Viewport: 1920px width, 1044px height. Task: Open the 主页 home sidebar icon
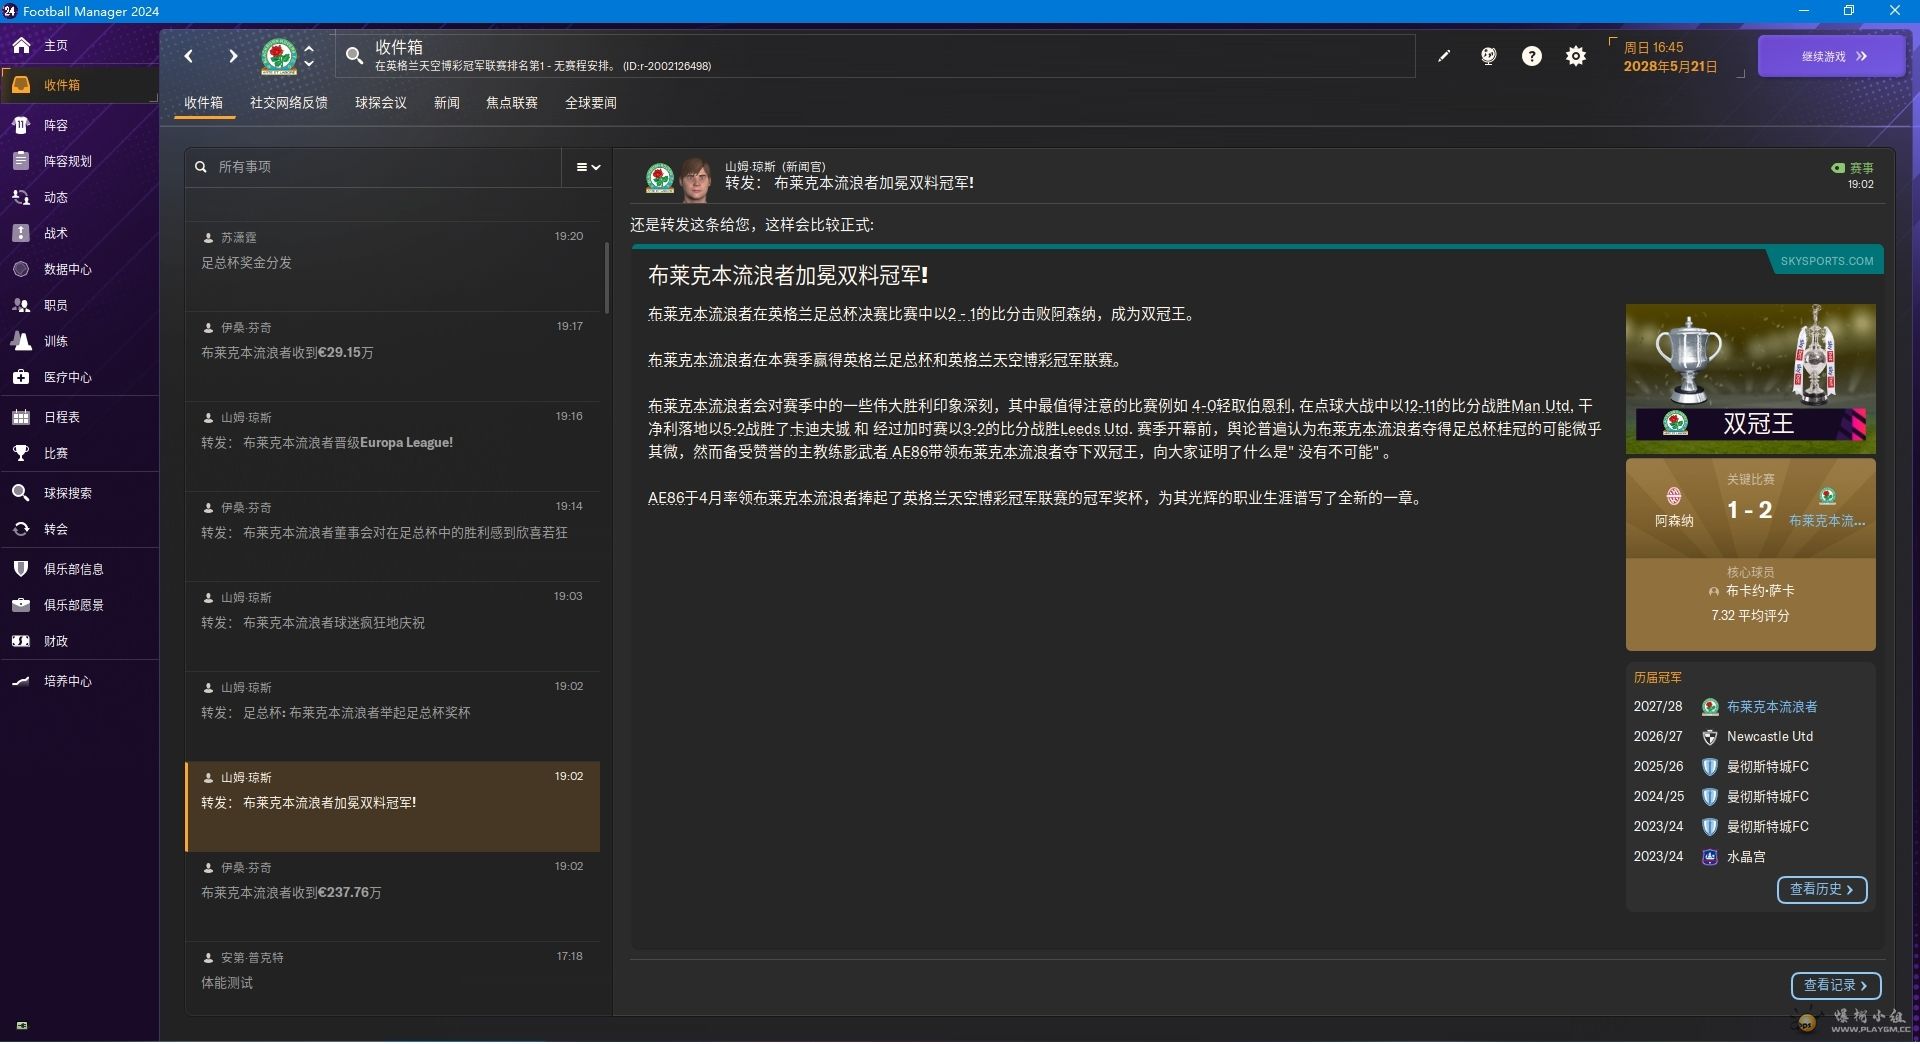[21, 45]
